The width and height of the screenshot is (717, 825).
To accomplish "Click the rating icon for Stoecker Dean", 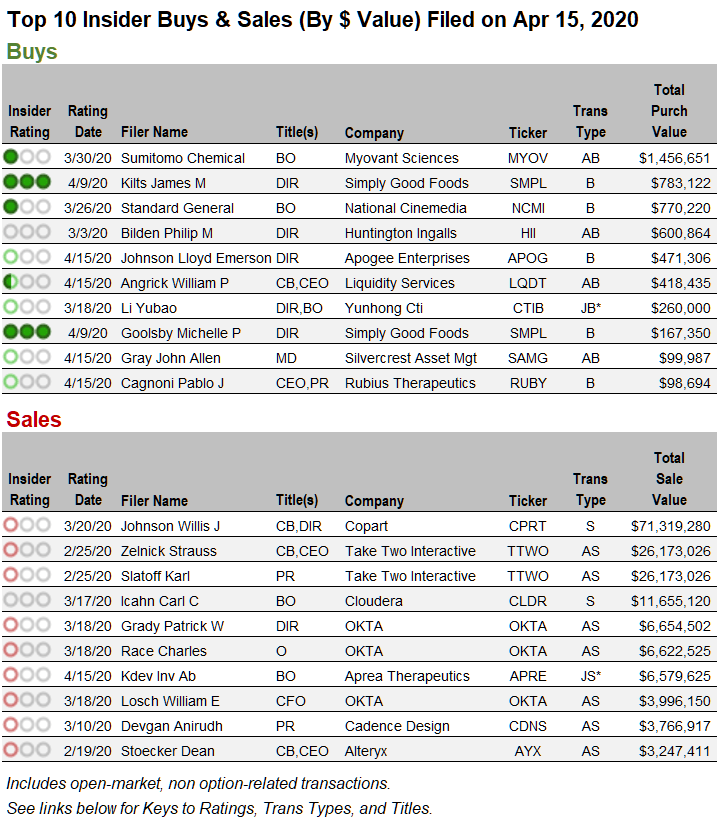I will click(x=26, y=751).
